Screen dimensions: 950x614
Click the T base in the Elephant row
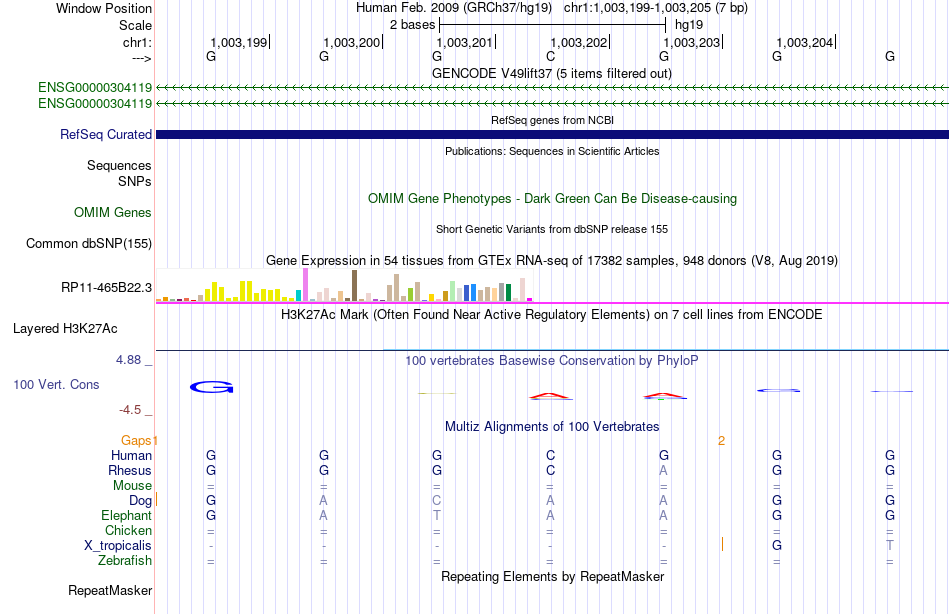(x=437, y=516)
